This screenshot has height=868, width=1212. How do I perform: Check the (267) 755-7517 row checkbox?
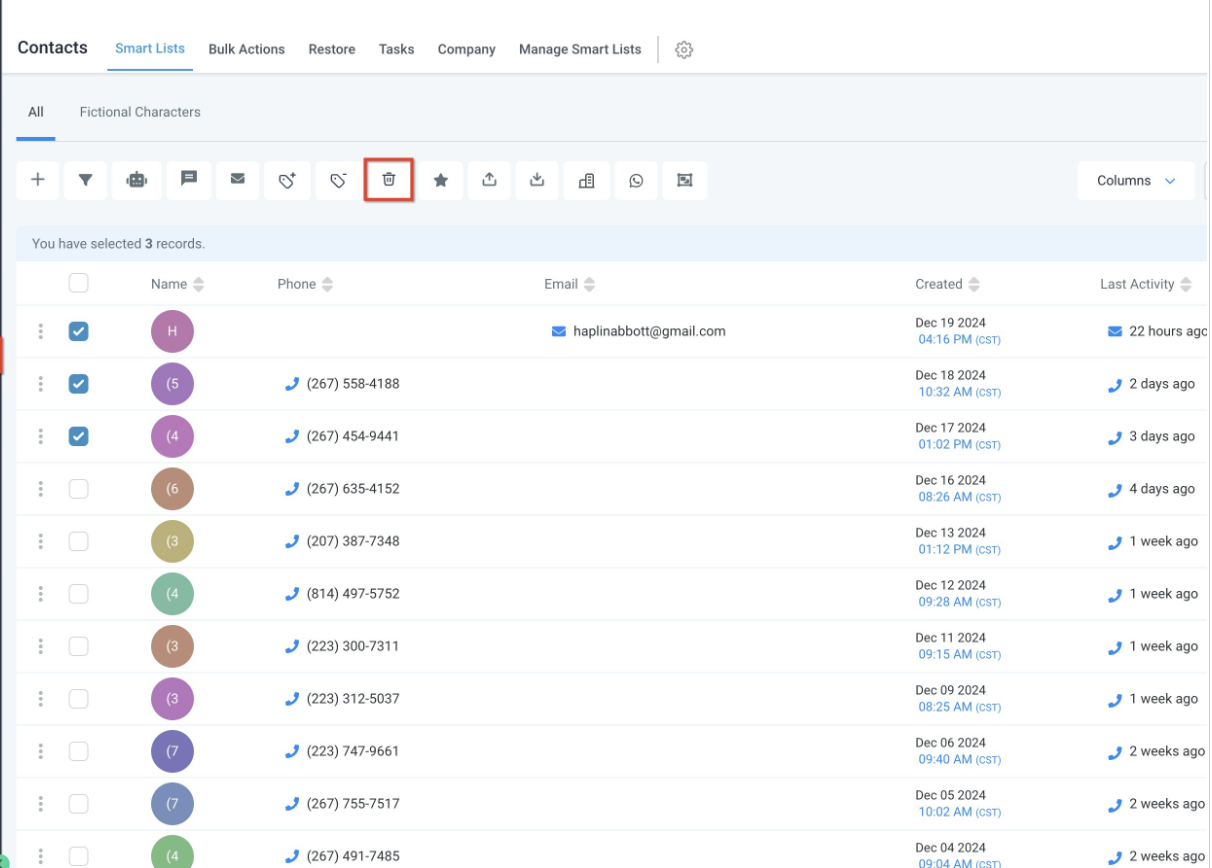79,804
